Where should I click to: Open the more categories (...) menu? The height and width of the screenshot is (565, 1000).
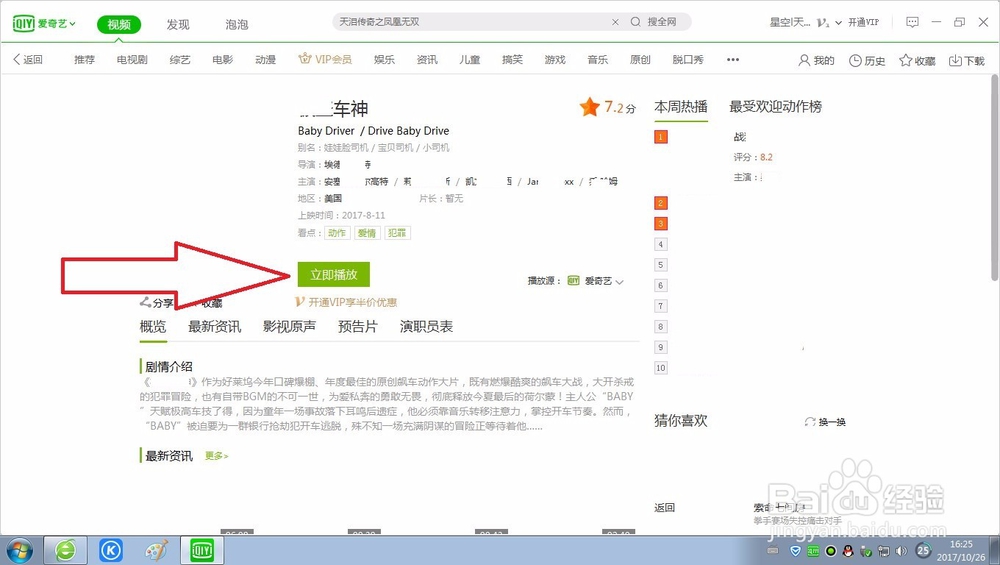(733, 59)
